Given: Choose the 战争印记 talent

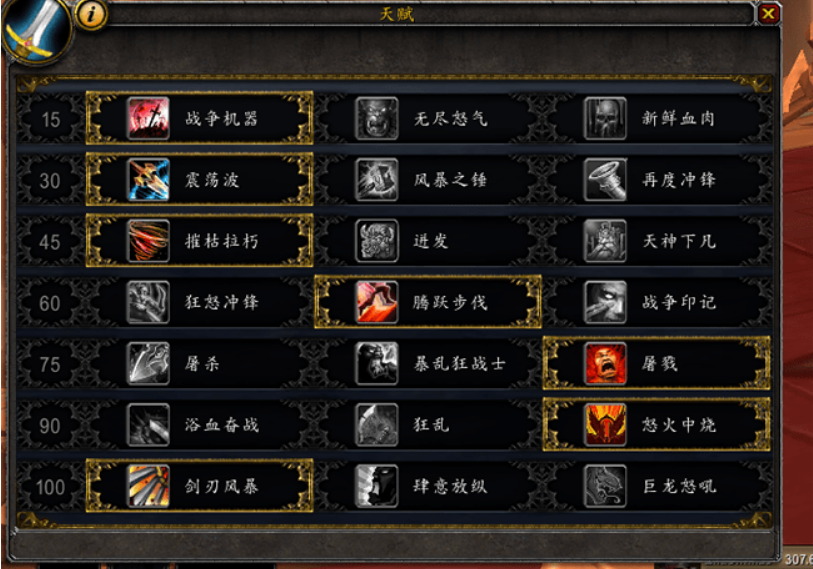Looking at the screenshot, I should [656, 302].
